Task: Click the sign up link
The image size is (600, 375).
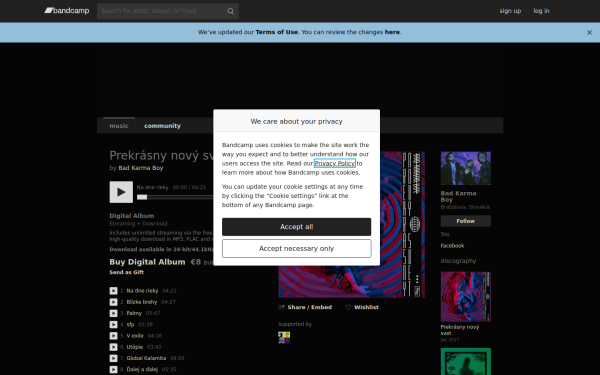Action: [x=510, y=11]
